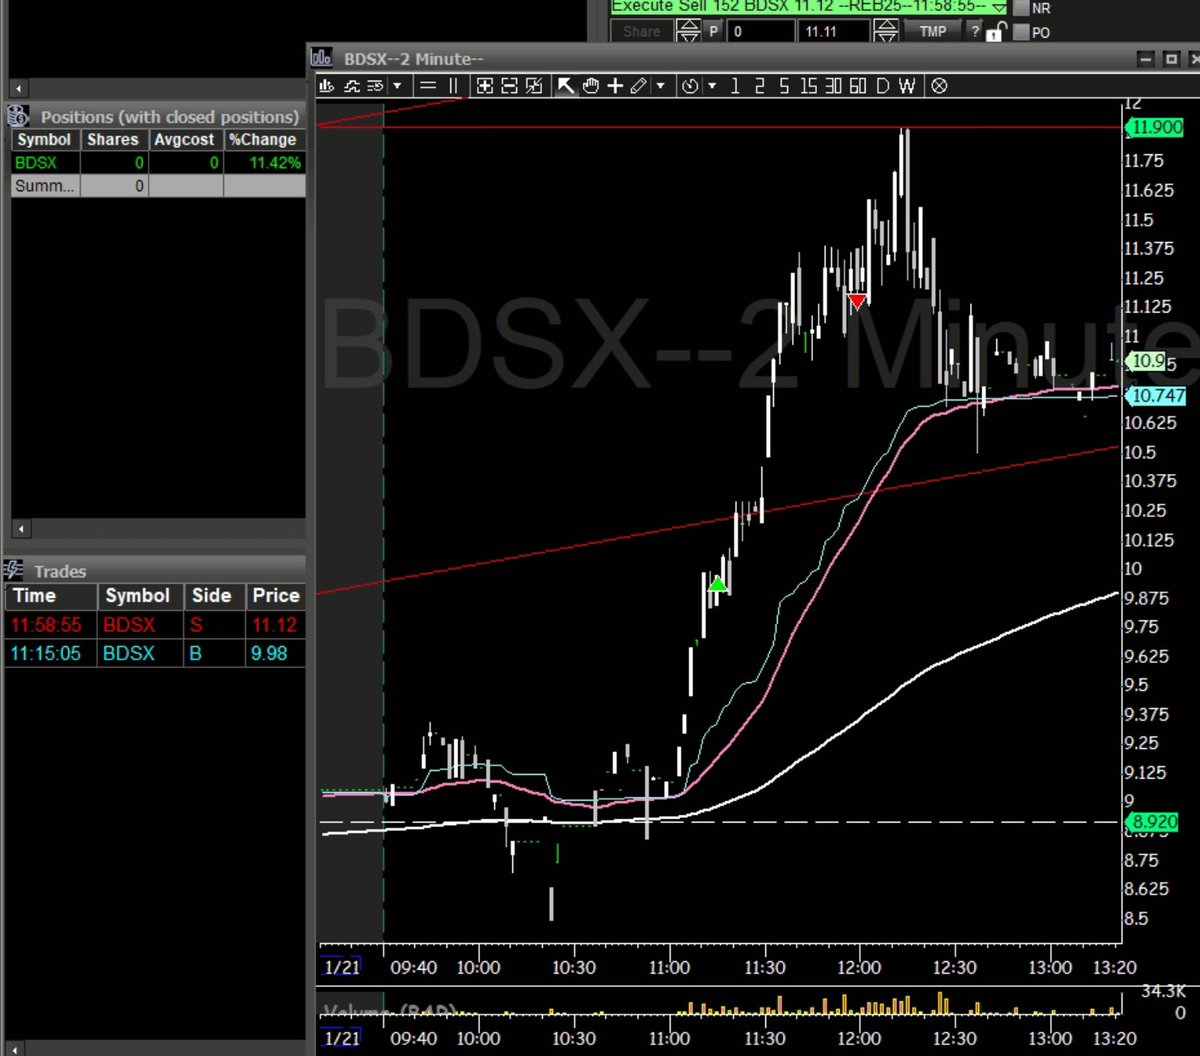
Task: Click the arrow cursor tool icon
Action: click(x=566, y=86)
